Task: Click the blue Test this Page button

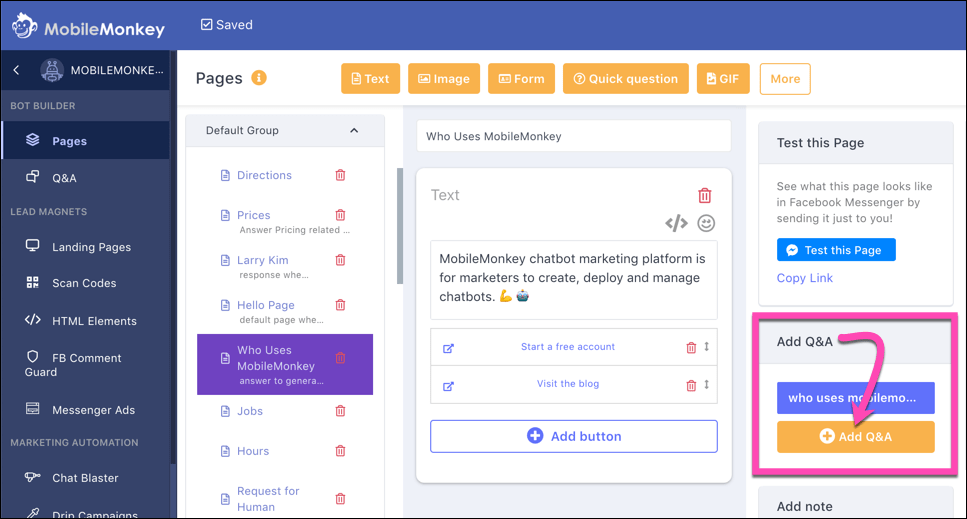Action: click(x=836, y=250)
